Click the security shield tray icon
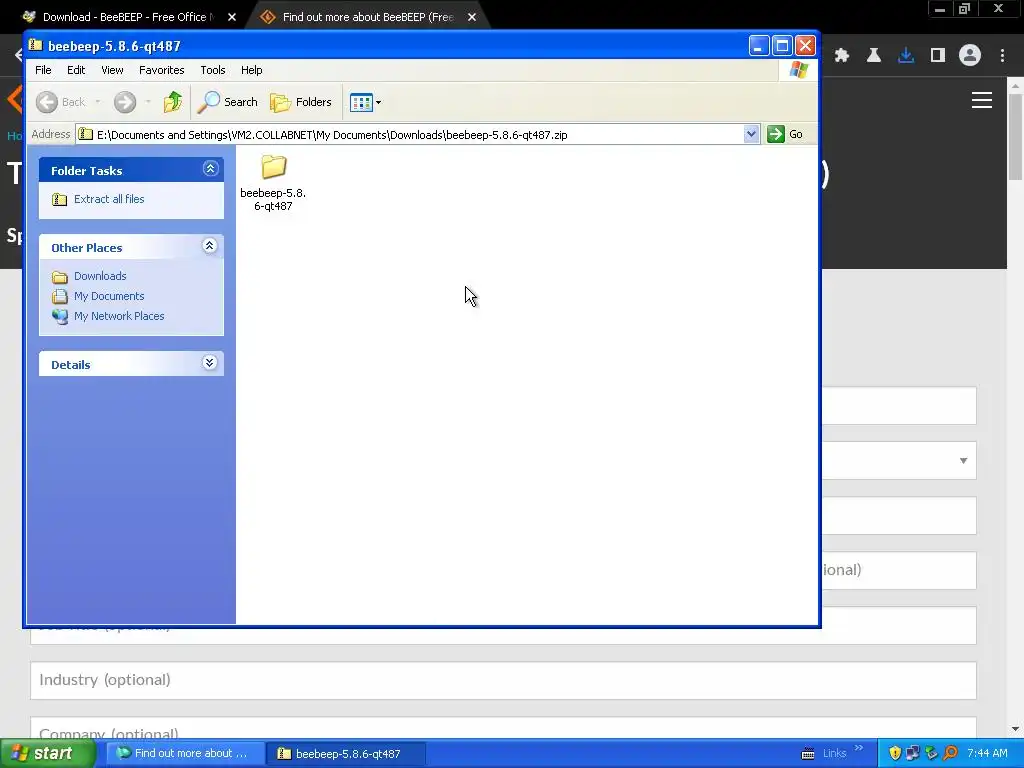Screen dimensions: 1024x768 tap(895, 754)
